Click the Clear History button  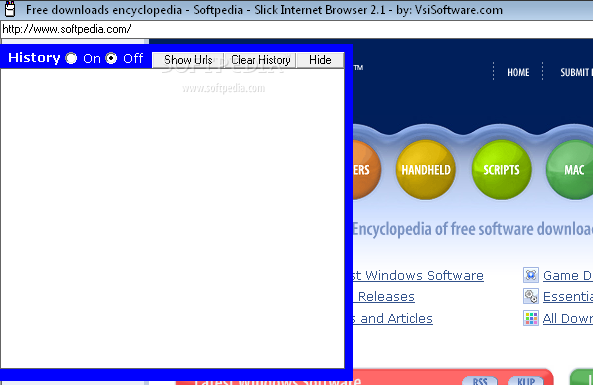click(261, 60)
